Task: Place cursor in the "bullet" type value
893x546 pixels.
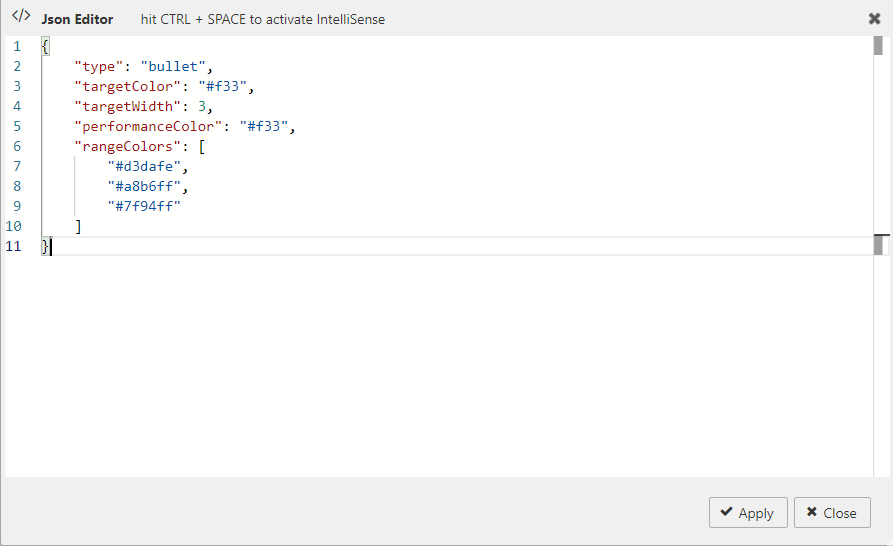Action: (x=173, y=66)
